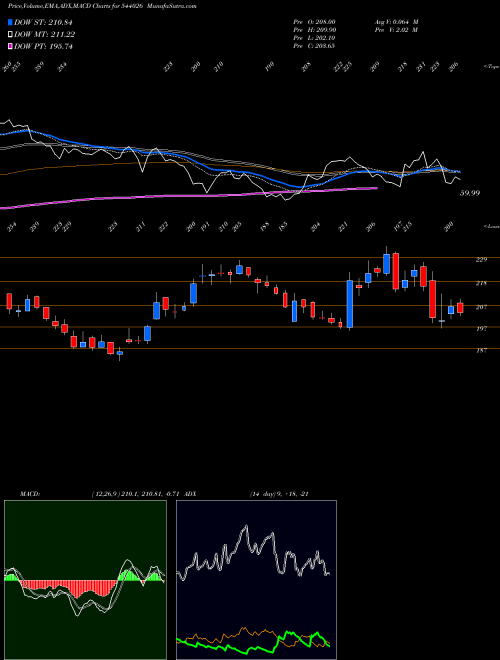Click the last red candlestick on the chart
This screenshot has height=660, width=500.
point(460,308)
